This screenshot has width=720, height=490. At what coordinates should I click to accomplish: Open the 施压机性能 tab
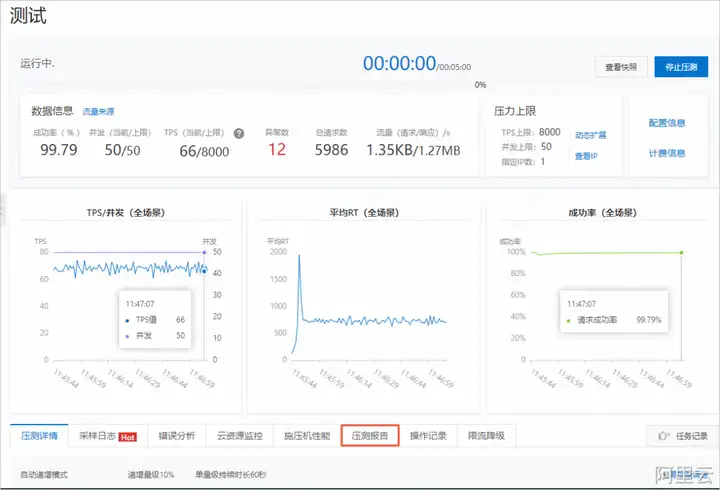click(307, 436)
